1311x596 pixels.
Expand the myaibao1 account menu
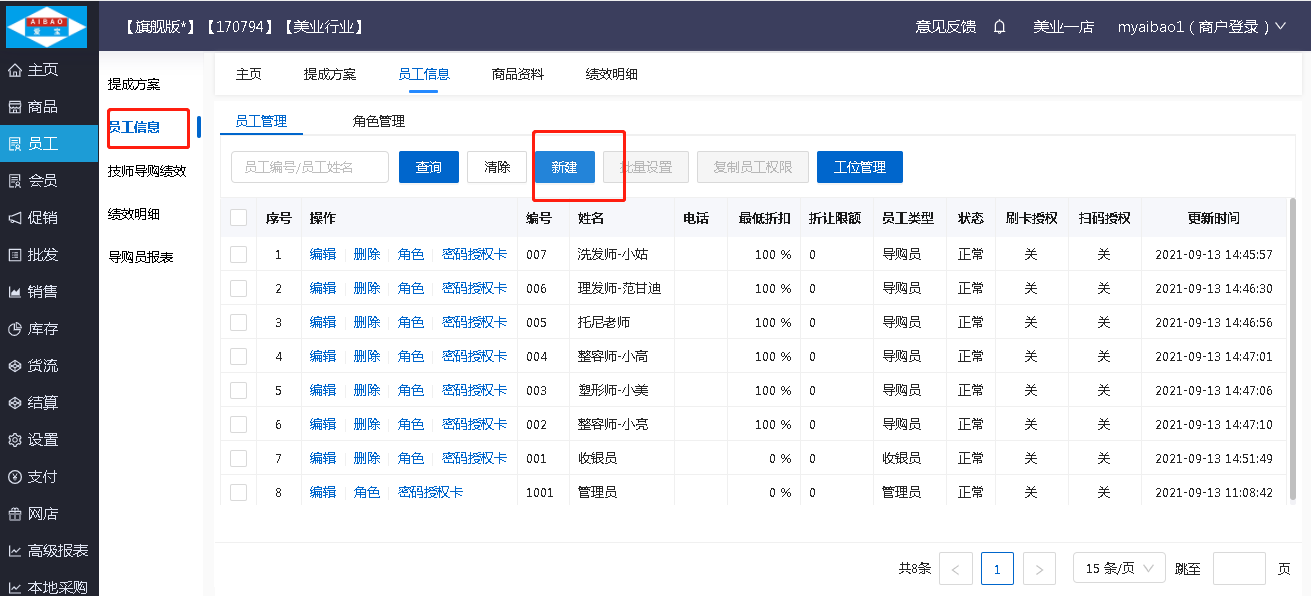click(1201, 27)
